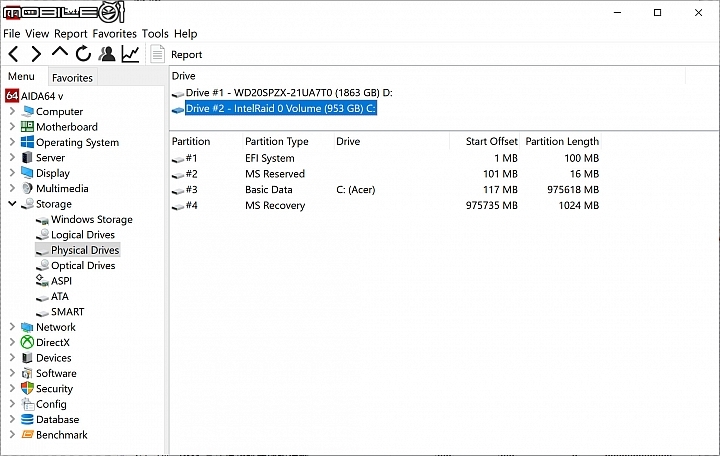
Task: Click the Partition Length column header
Action: 562,141
